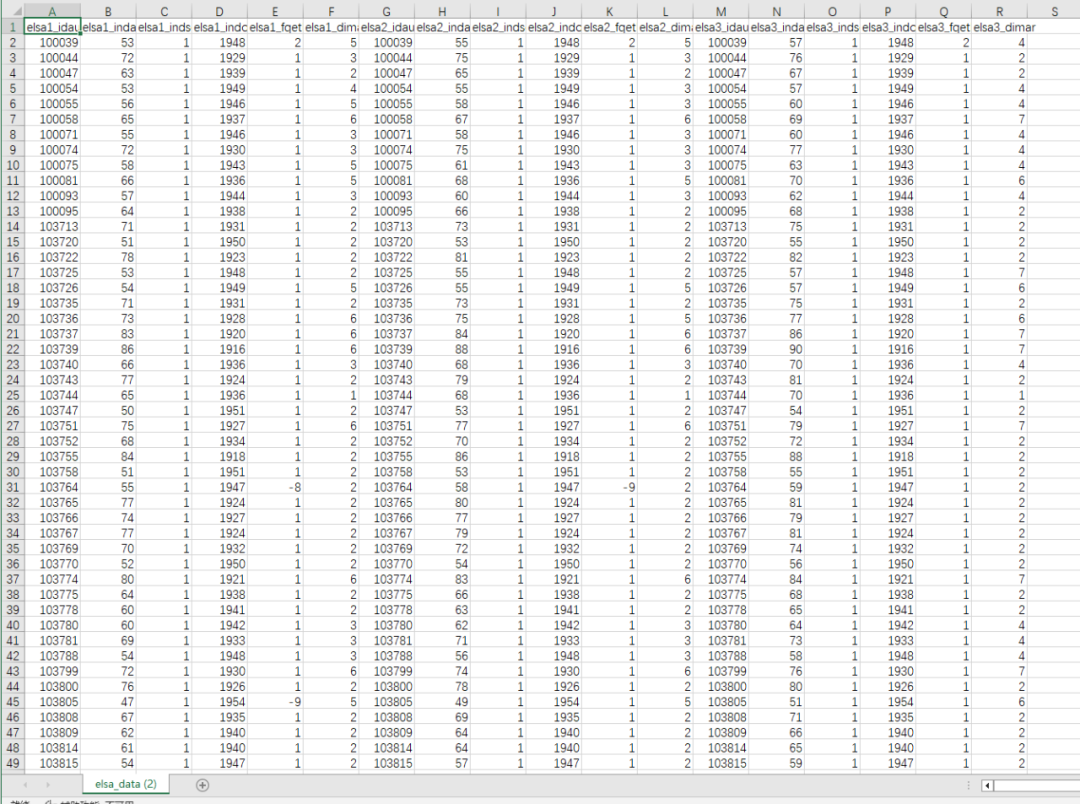Select column F header
1080x804 pixels.
(x=331, y=11)
